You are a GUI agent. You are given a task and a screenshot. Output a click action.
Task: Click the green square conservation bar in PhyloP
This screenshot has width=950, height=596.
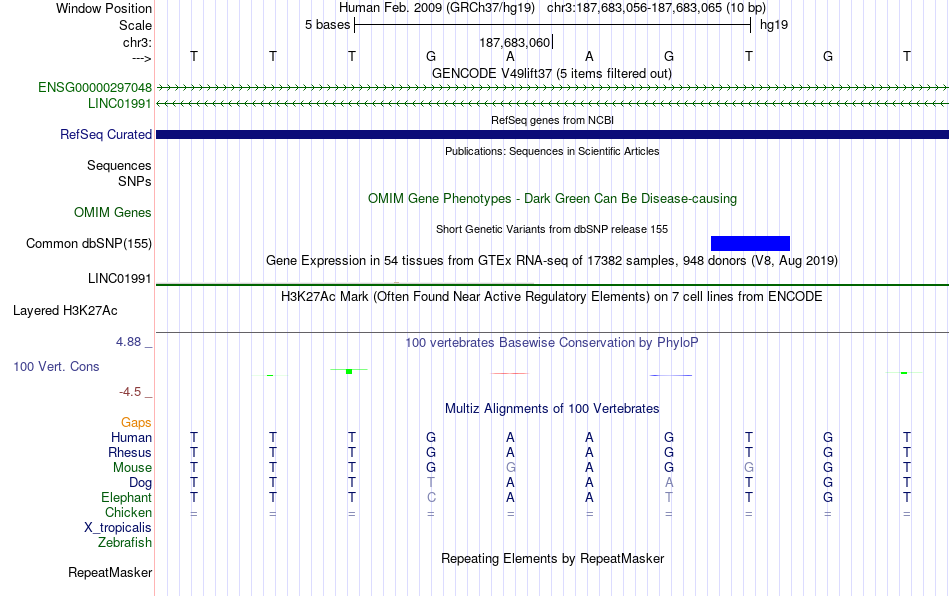click(349, 371)
